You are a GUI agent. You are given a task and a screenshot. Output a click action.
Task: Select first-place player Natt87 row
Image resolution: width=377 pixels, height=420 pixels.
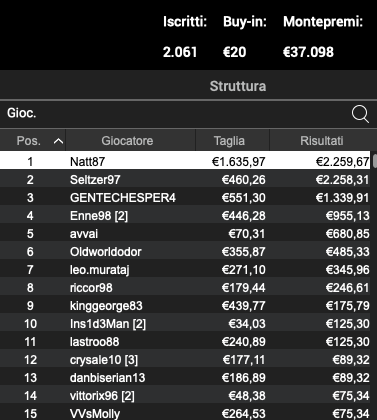[185, 161]
